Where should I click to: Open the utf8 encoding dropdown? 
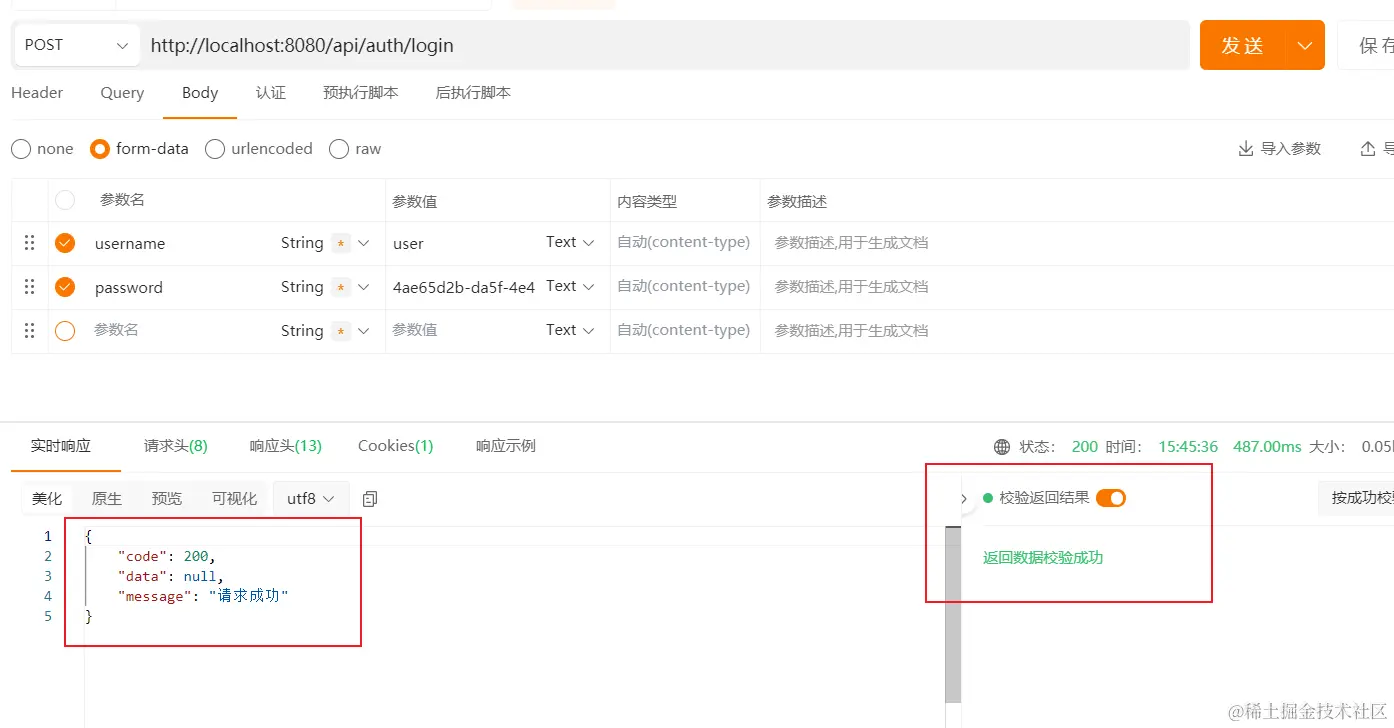[x=311, y=498]
